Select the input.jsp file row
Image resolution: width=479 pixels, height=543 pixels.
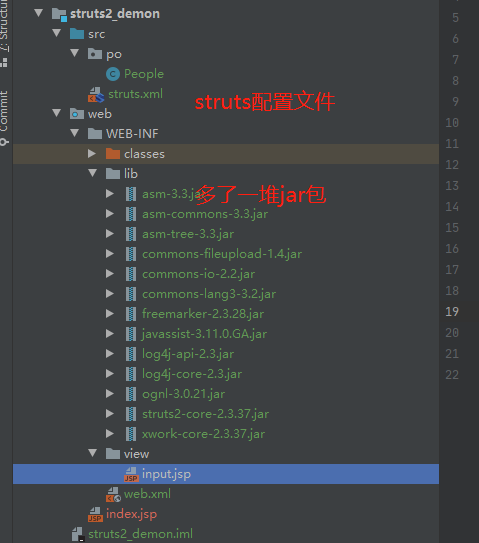tap(226, 474)
